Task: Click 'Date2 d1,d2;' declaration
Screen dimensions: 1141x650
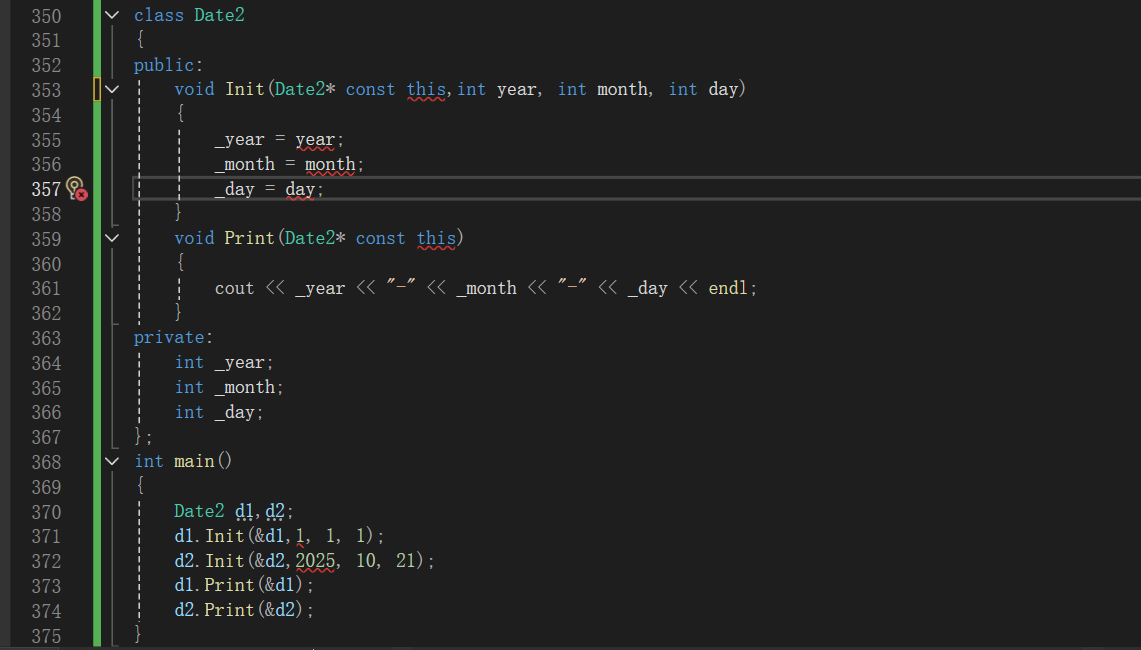Action: click(x=234, y=511)
